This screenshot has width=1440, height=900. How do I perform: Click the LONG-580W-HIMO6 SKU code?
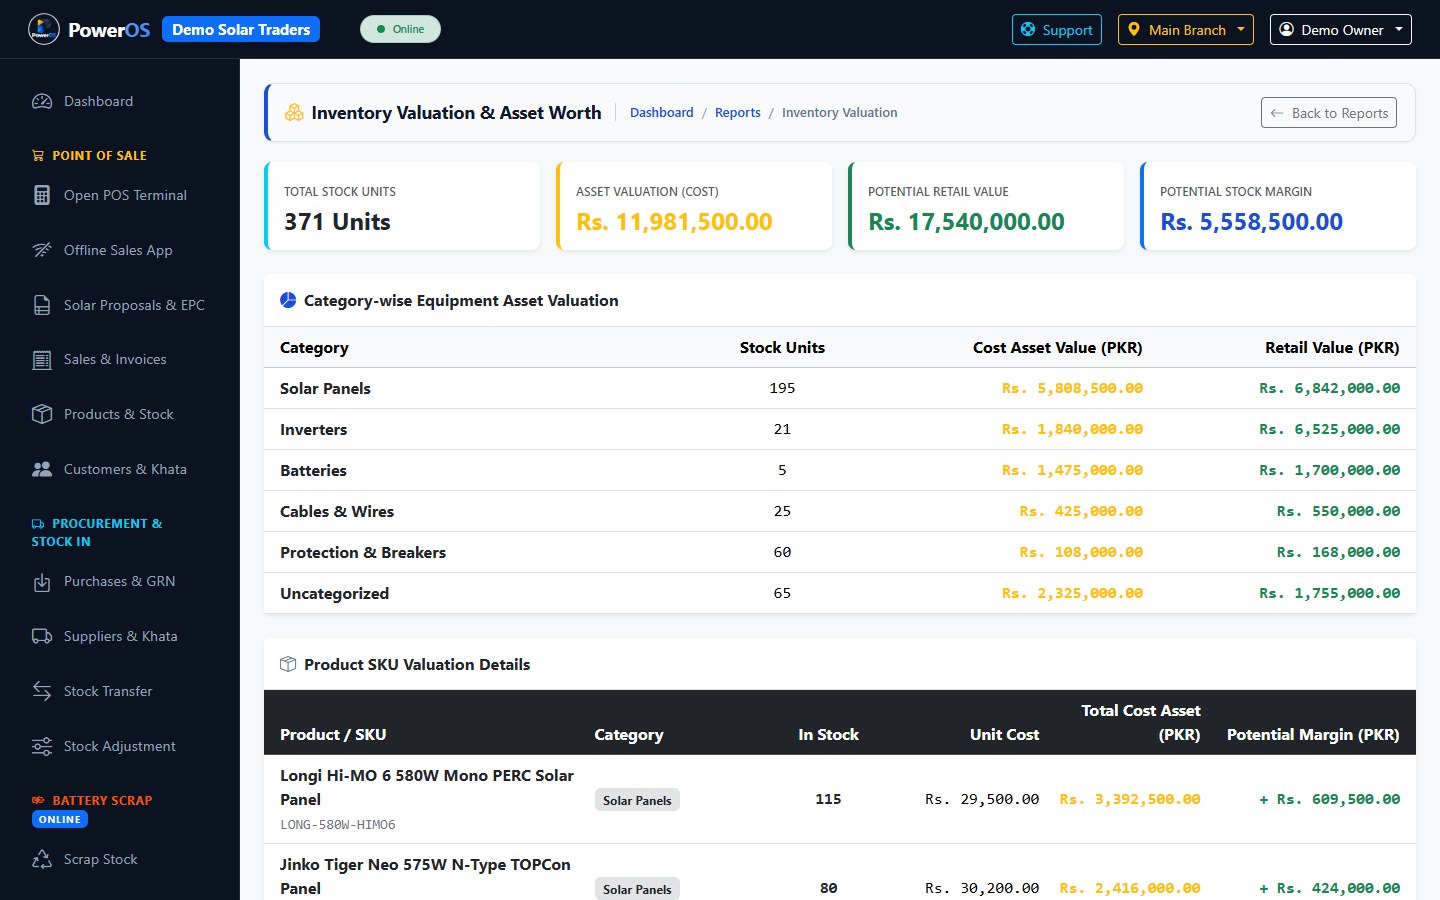[338, 825]
